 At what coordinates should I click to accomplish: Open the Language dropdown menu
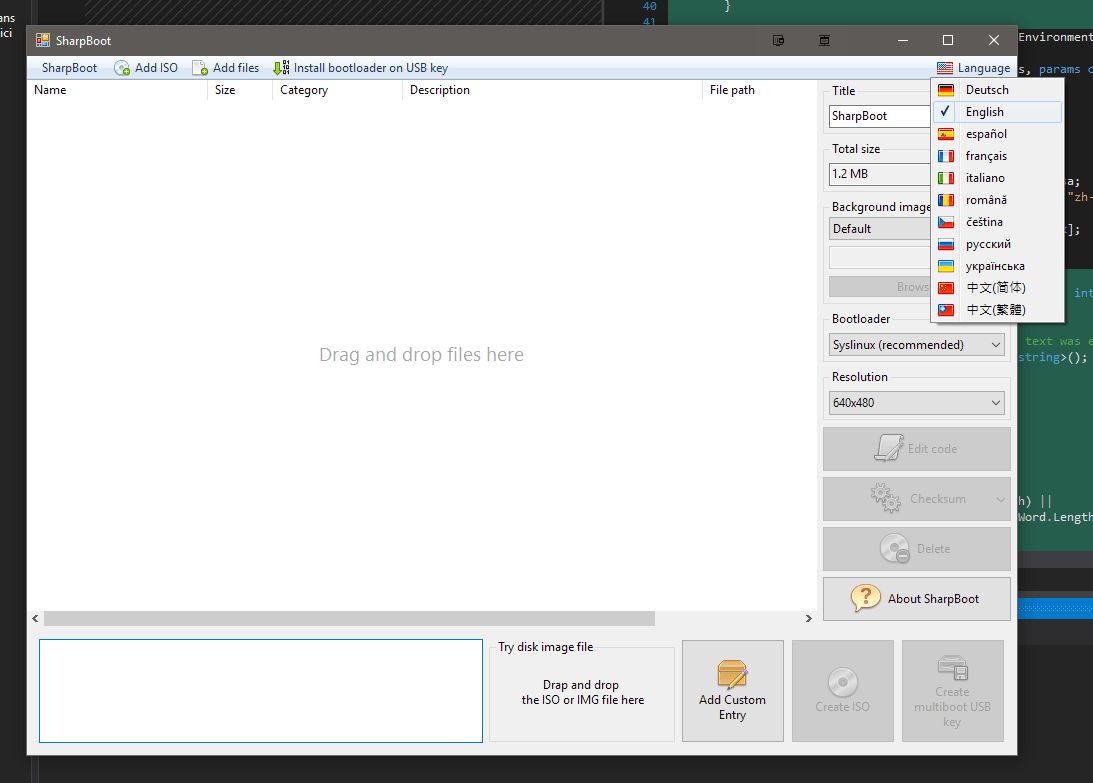pyautogui.click(x=974, y=68)
